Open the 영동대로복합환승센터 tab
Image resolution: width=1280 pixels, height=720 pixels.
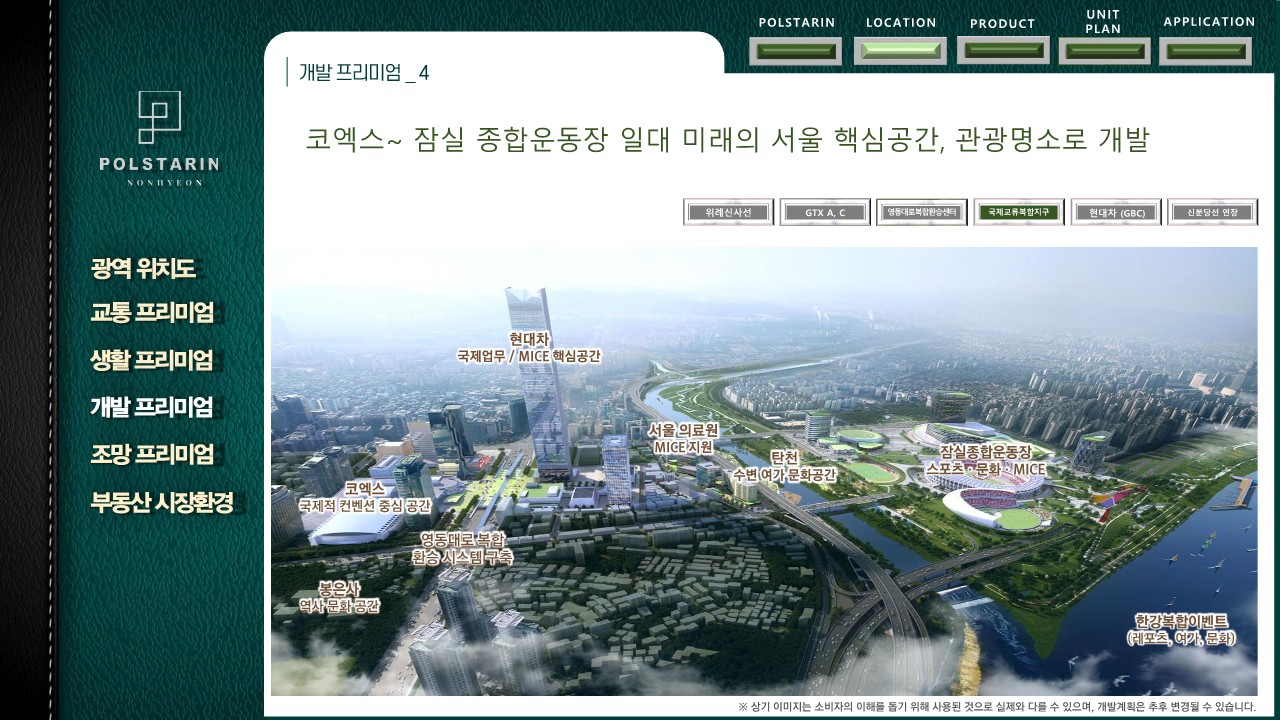pos(922,212)
